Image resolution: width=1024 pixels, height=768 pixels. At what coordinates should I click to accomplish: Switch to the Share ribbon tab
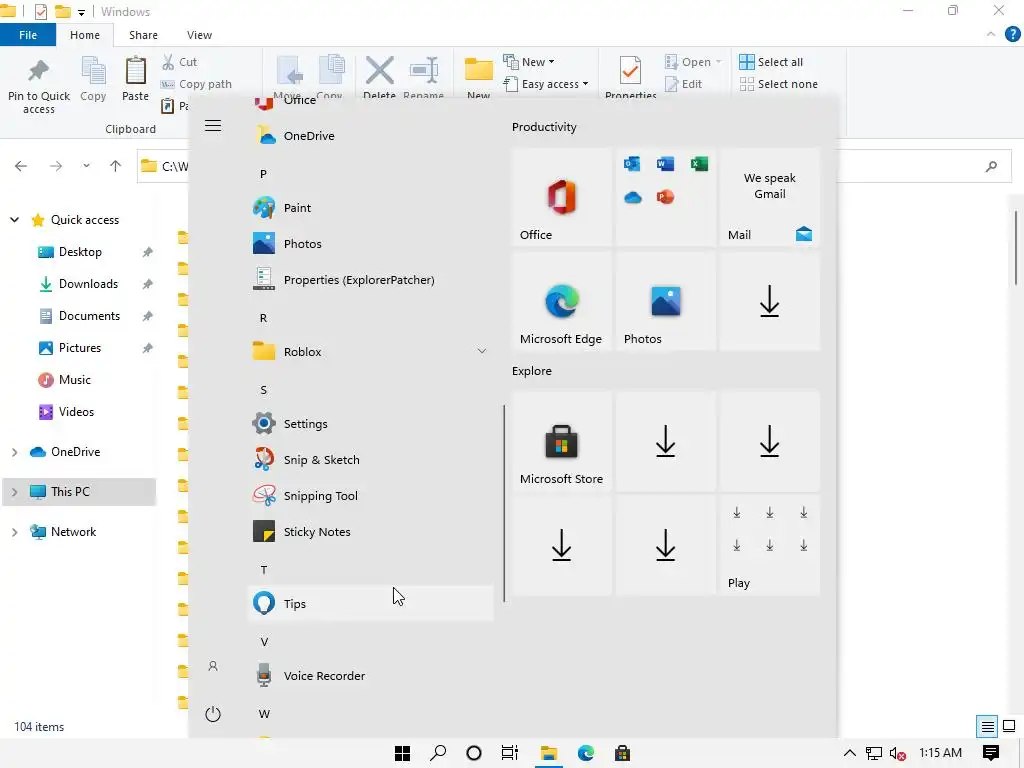click(143, 35)
